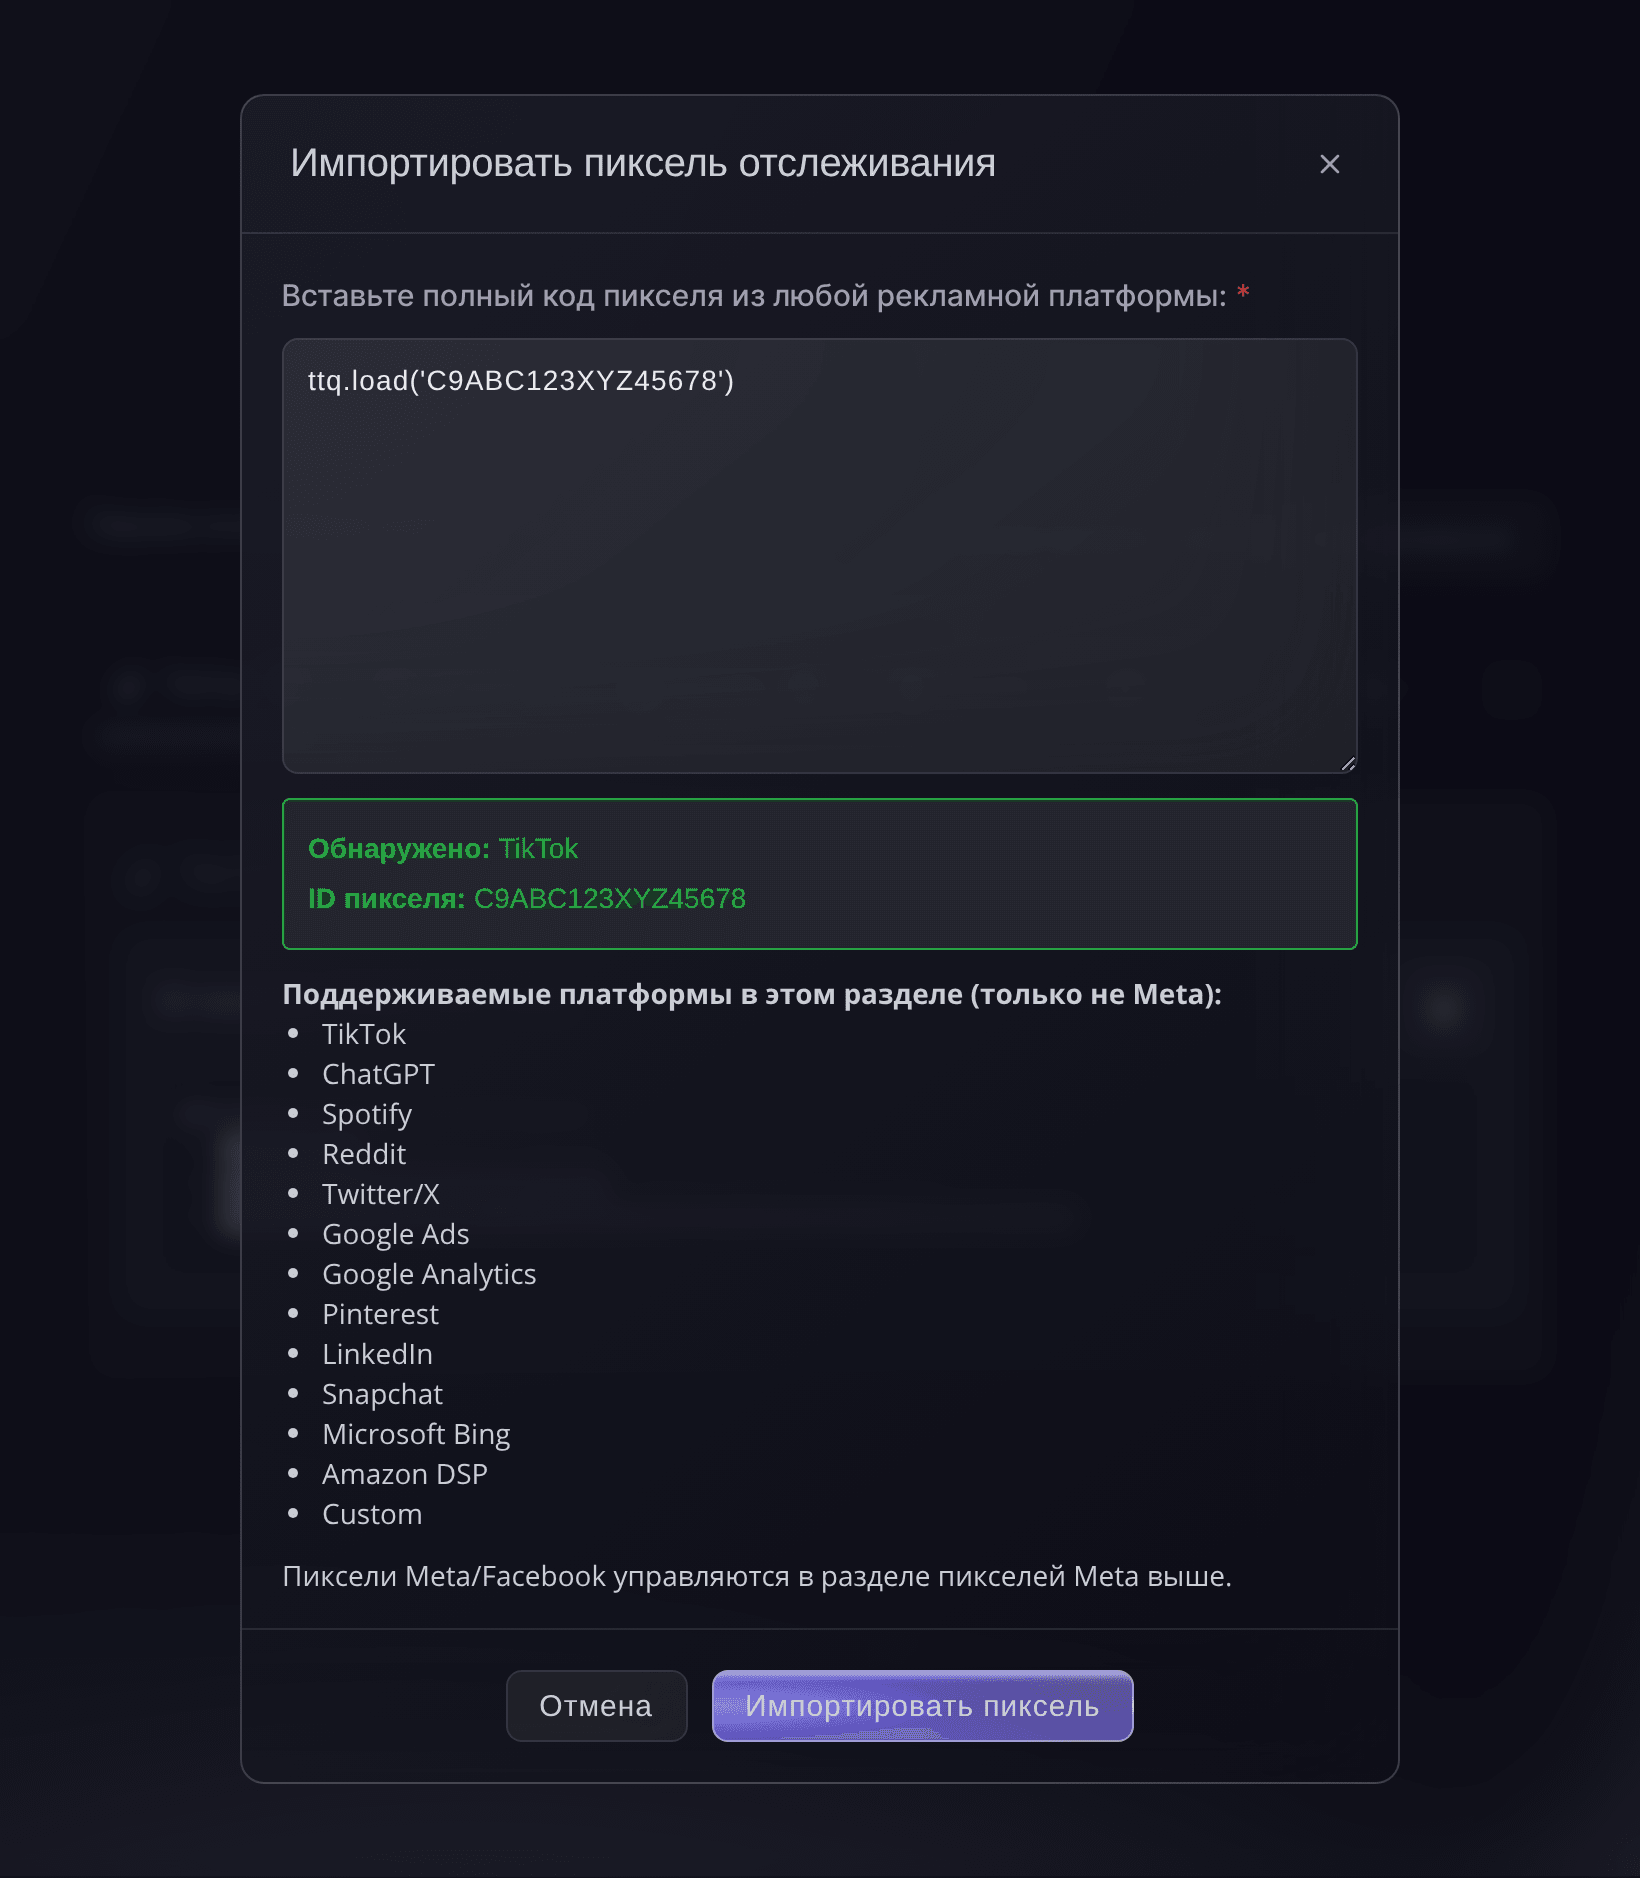This screenshot has height=1878, width=1640.
Task: Click the Отмена button
Action: point(596,1706)
